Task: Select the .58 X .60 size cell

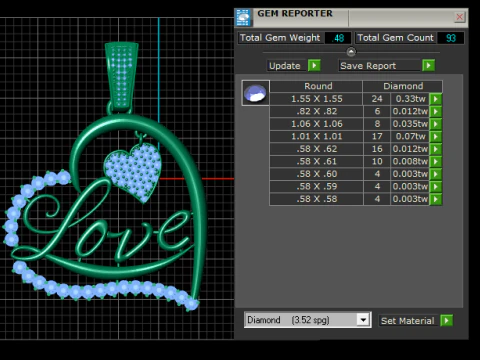Action: [316, 174]
